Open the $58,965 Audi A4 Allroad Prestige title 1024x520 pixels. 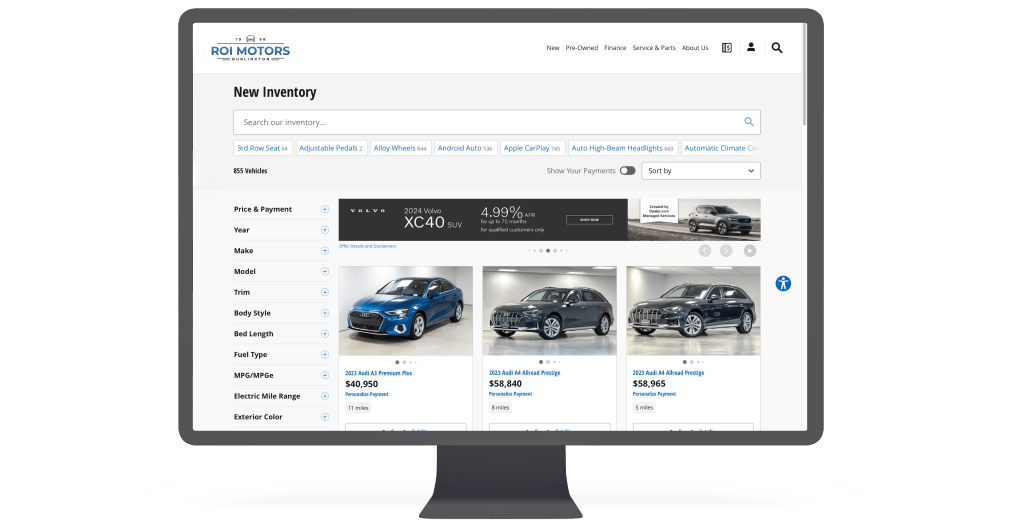tap(668, 373)
